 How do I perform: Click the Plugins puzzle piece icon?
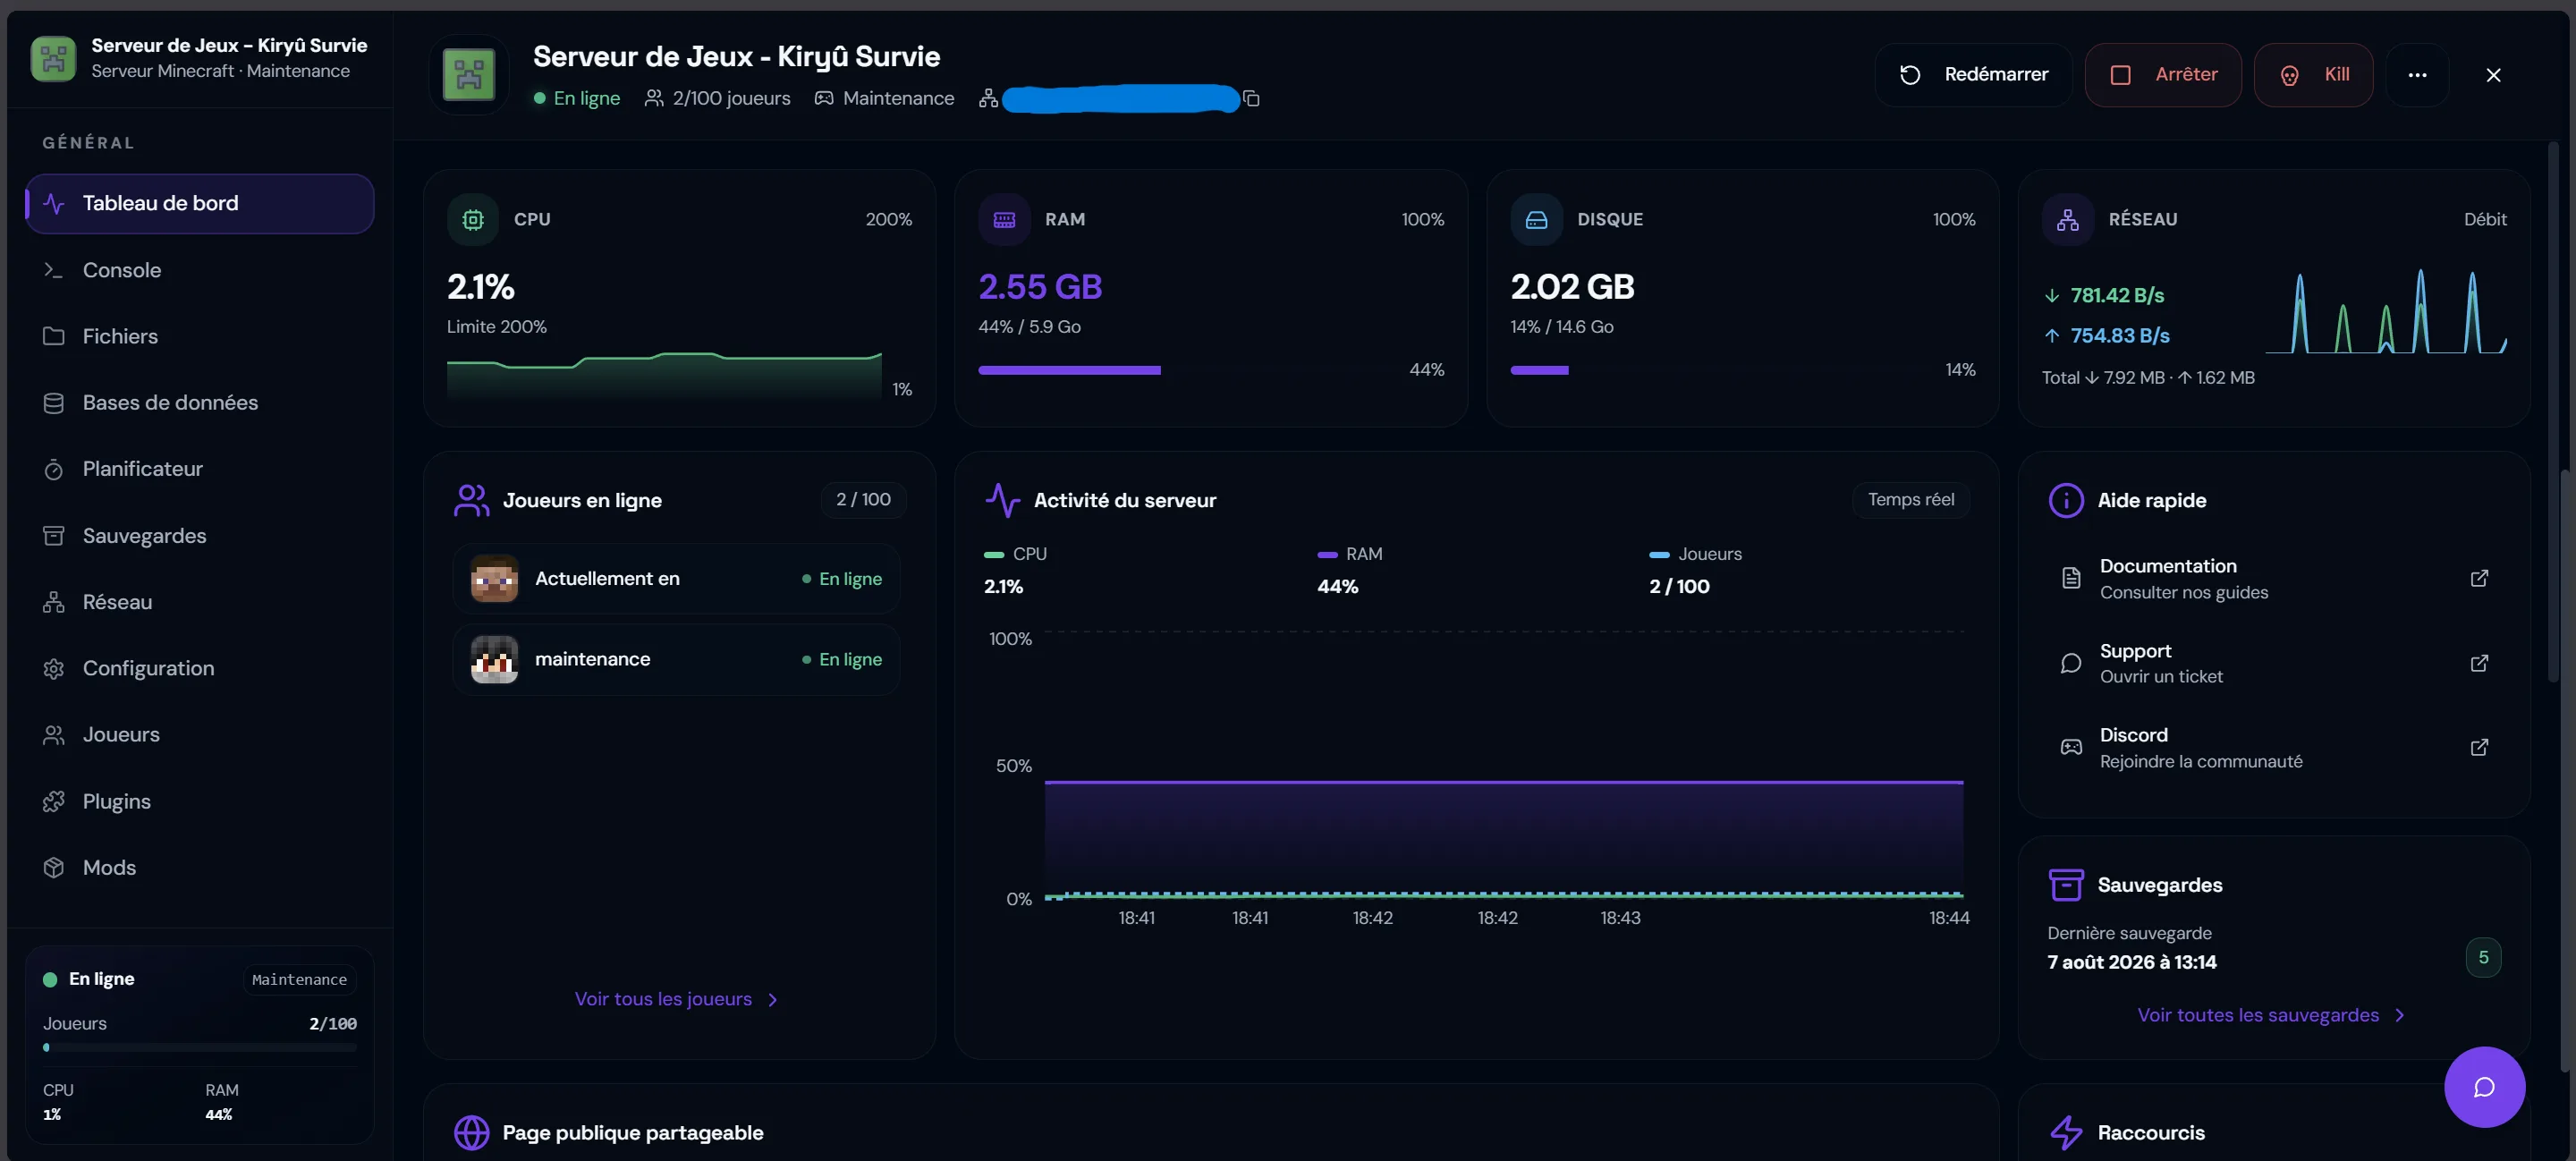tap(54, 801)
